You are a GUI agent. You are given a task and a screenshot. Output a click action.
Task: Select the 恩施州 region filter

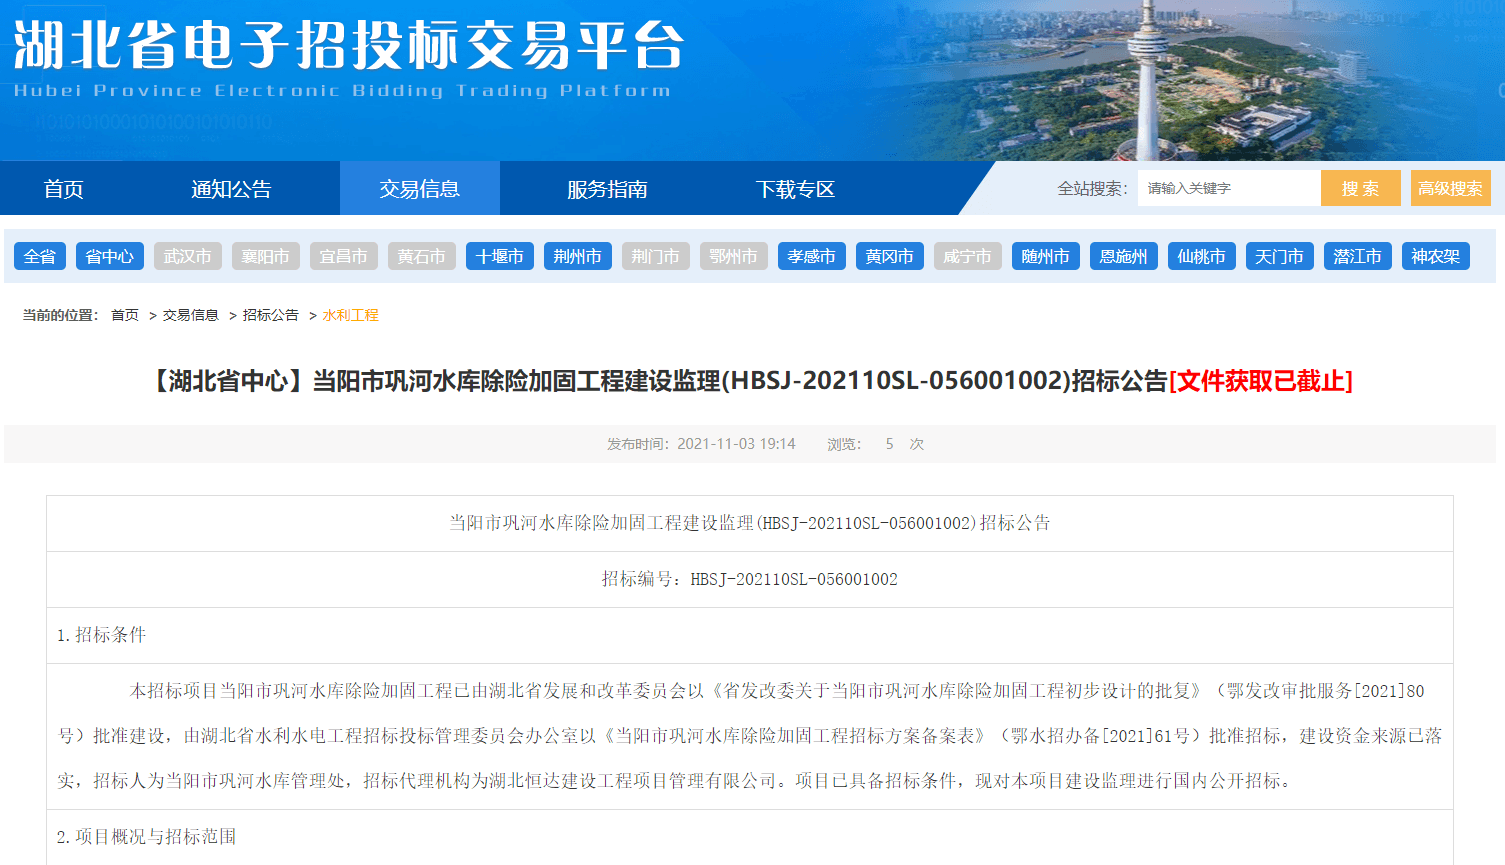pyautogui.click(x=1124, y=257)
